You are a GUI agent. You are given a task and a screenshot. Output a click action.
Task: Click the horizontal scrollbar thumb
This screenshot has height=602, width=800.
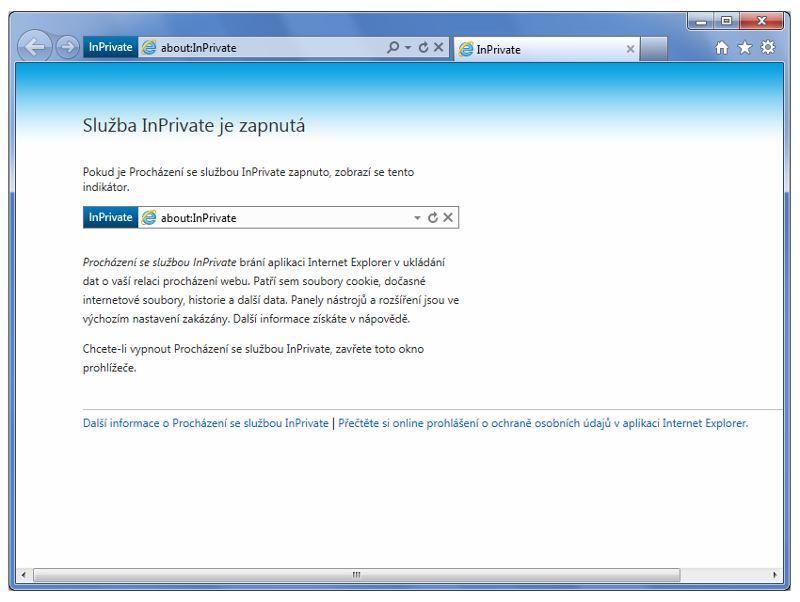tap(356, 575)
